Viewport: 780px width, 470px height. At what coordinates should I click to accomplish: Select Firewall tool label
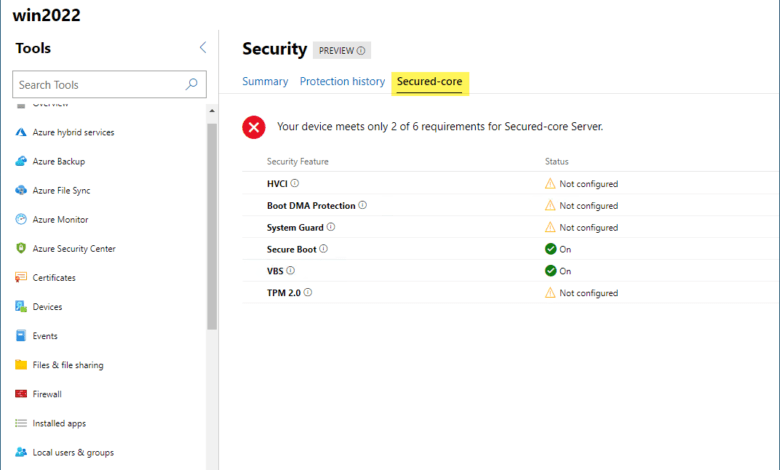pos(47,394)
